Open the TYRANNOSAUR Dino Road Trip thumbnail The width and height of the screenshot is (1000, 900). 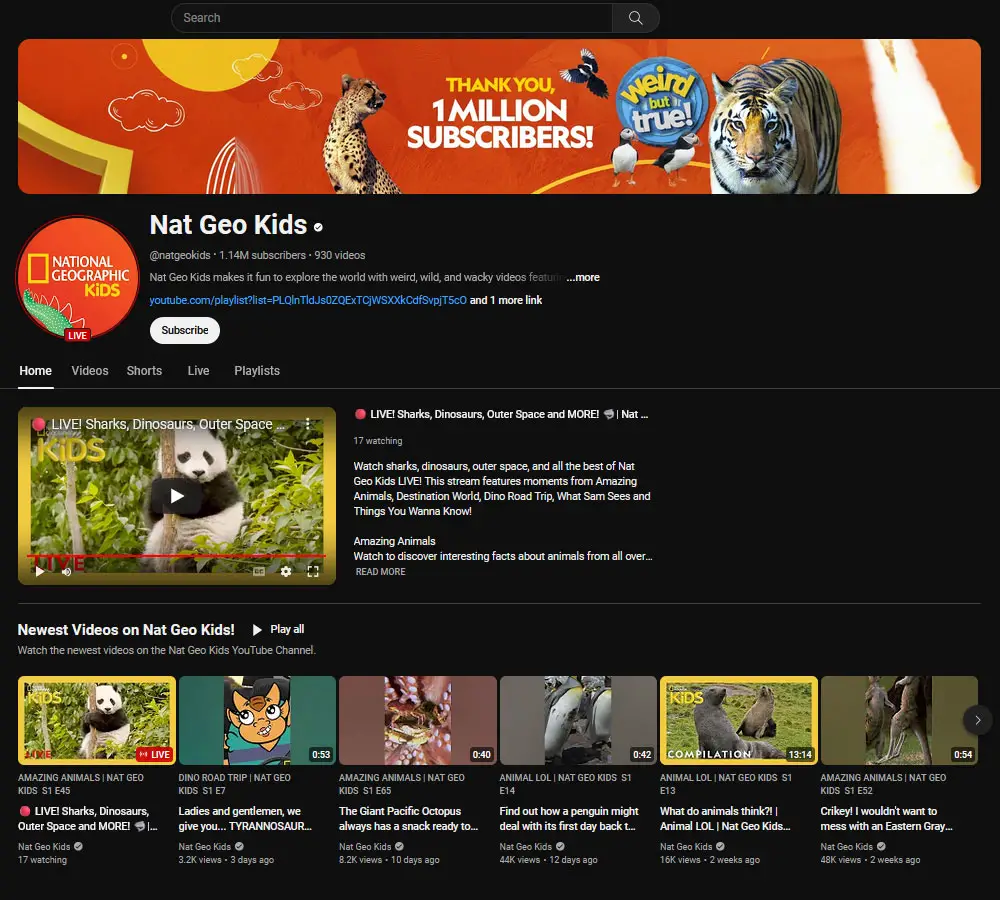click(x=257, y=719)
